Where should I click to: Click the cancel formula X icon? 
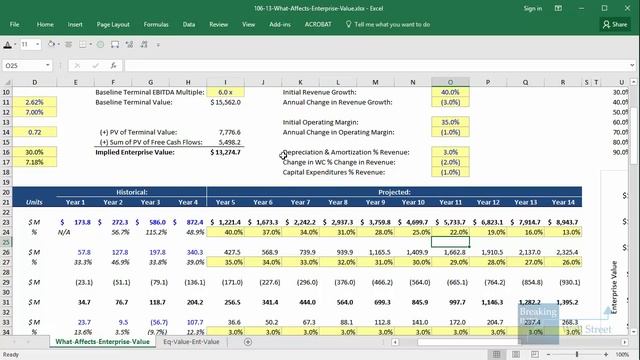[x=77, y=65]
